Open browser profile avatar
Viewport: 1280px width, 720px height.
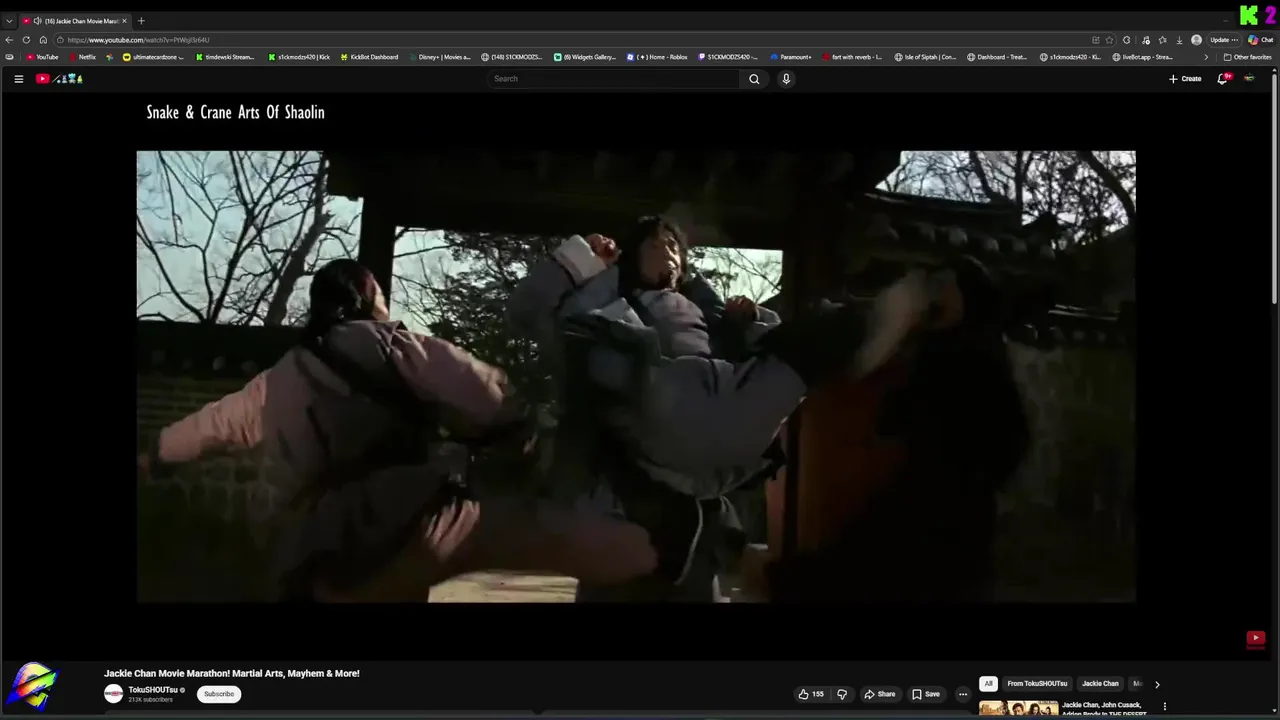coord(1196,40)
